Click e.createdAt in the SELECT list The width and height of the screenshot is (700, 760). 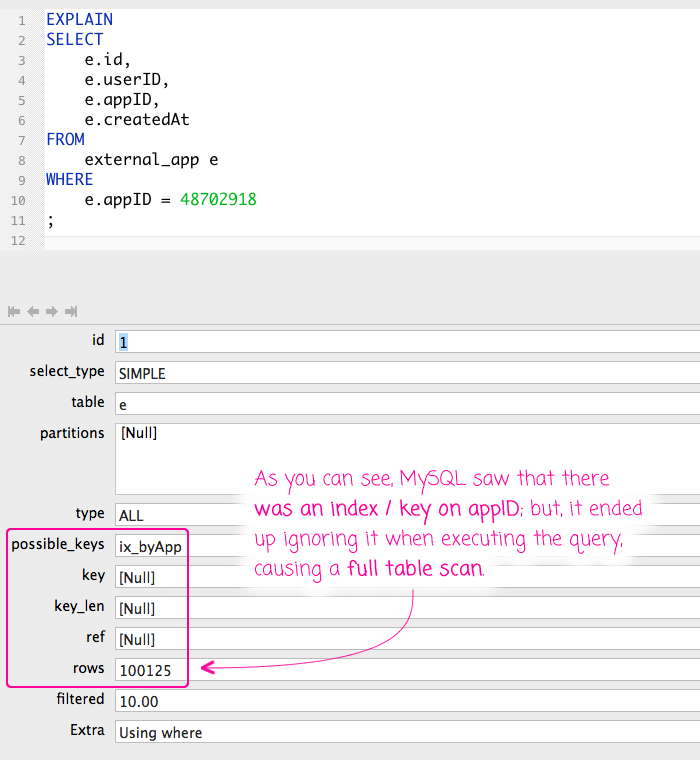coord(137,120)
